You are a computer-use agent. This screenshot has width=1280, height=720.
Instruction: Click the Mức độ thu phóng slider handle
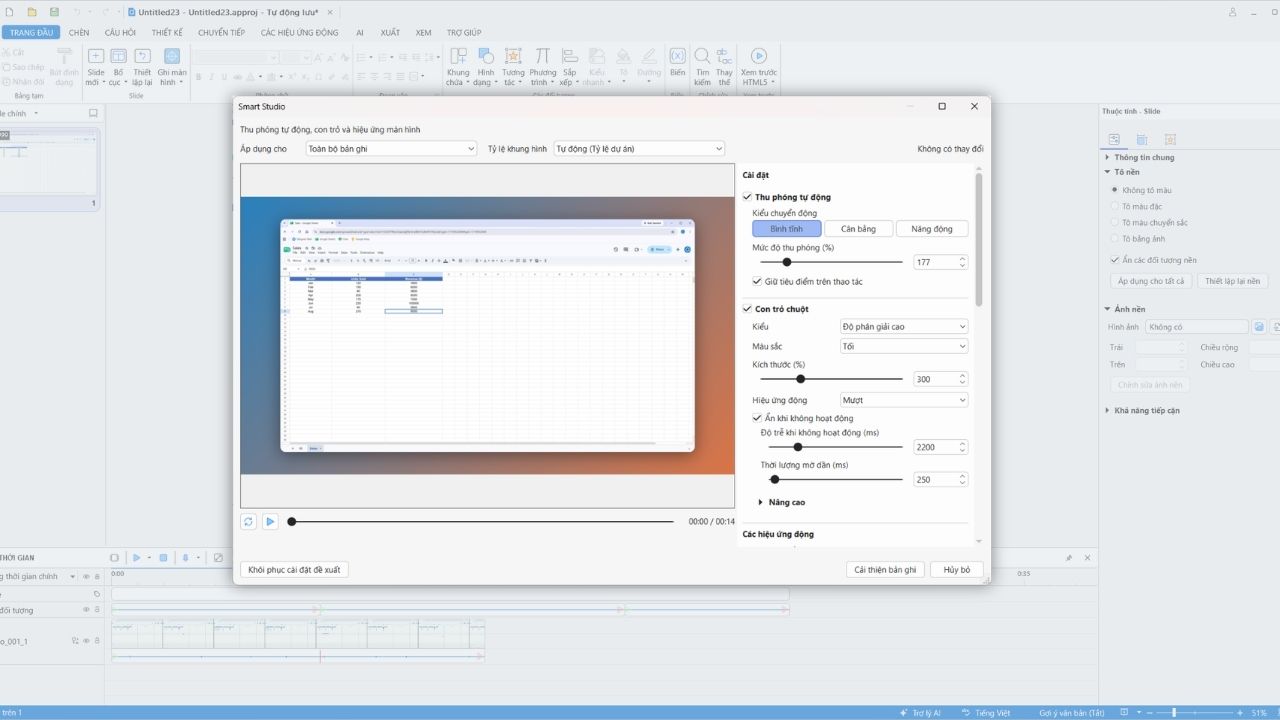click(x=787, y=262)
